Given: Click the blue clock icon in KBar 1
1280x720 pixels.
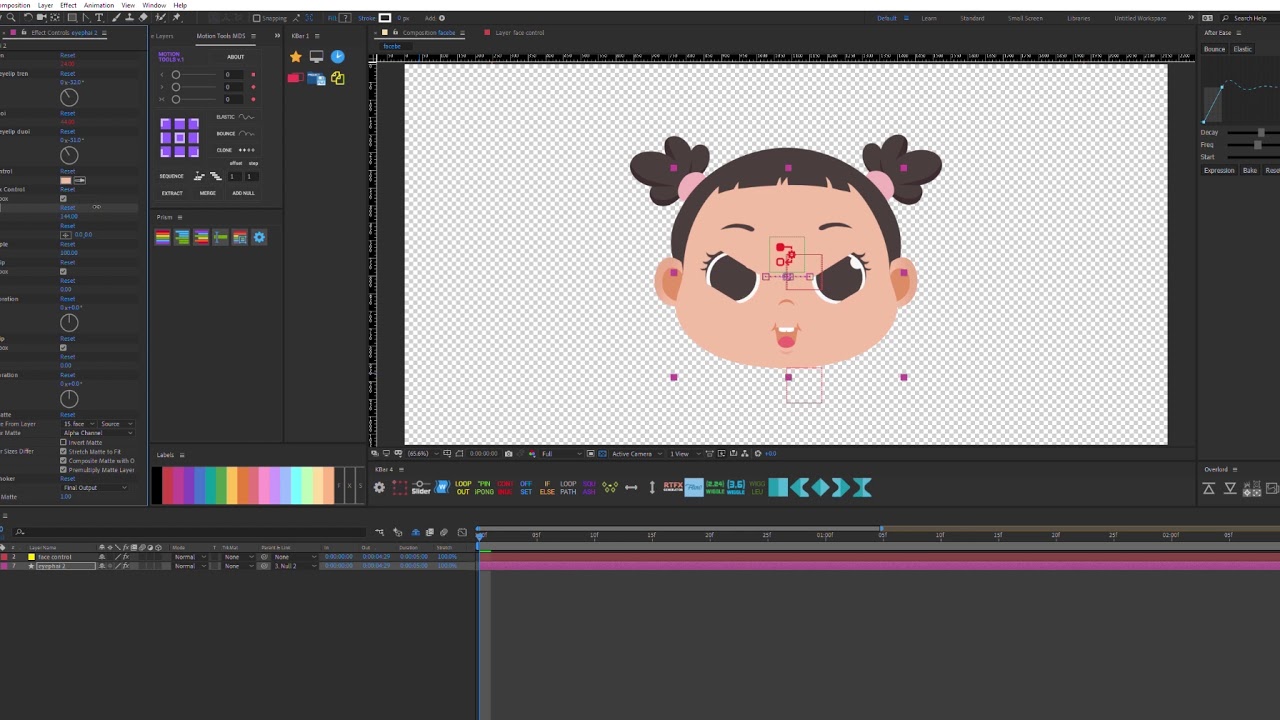Looking at the screenshot, I should click(x=337, y=57).
